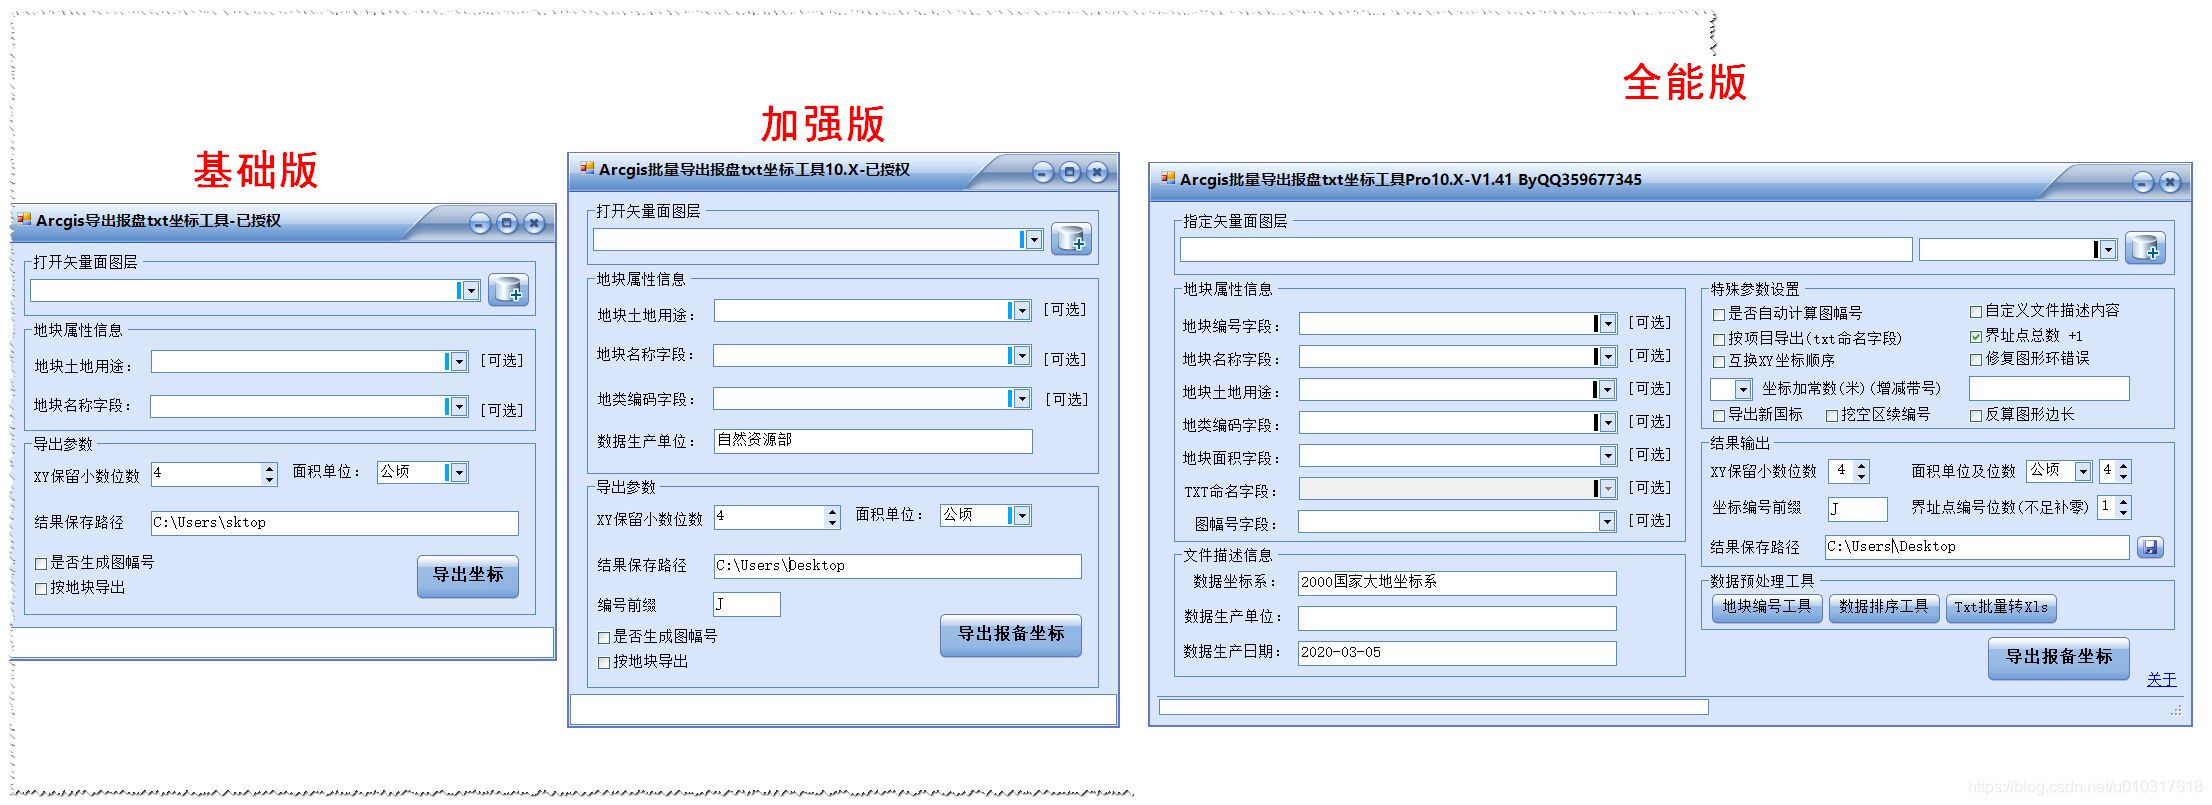Expand 地类编码字段 dropdown in 加强版 window
The height and width of the screenshot is (805, 2212).
(x=1022, y=399)
